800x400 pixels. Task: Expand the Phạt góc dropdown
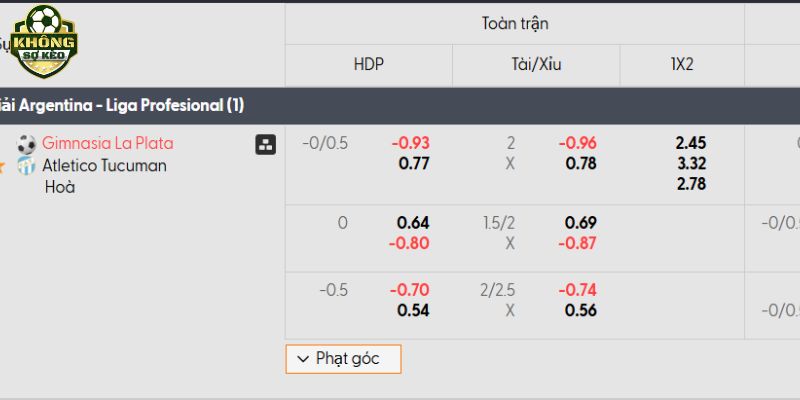click(343, 359)
